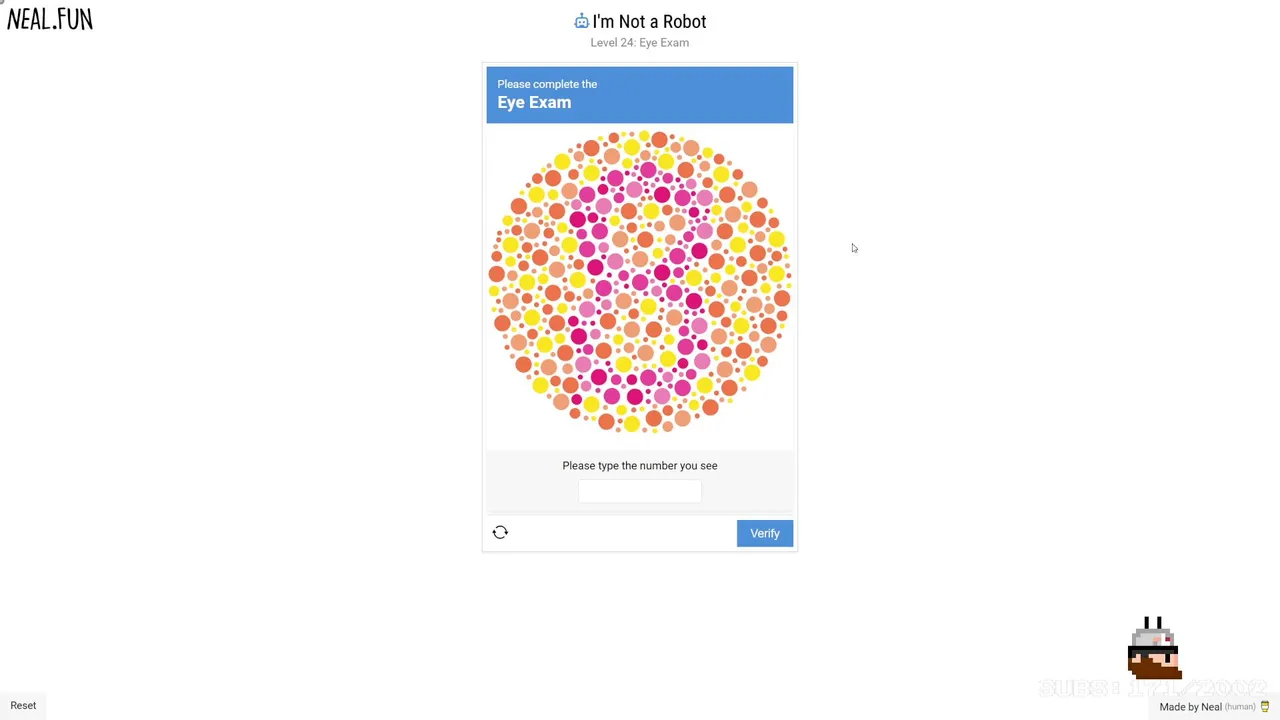This screenshot has height=720, width=1280.
Task: Click "Please type the number you see" label
Action: click(x=640, y=465)
